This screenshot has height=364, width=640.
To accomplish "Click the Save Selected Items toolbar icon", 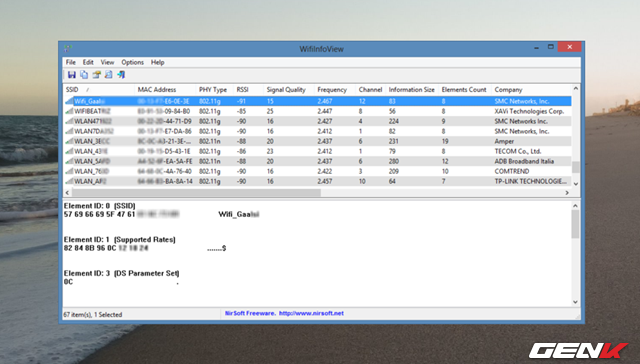I will pyautogui.click(x=71, y=75).
